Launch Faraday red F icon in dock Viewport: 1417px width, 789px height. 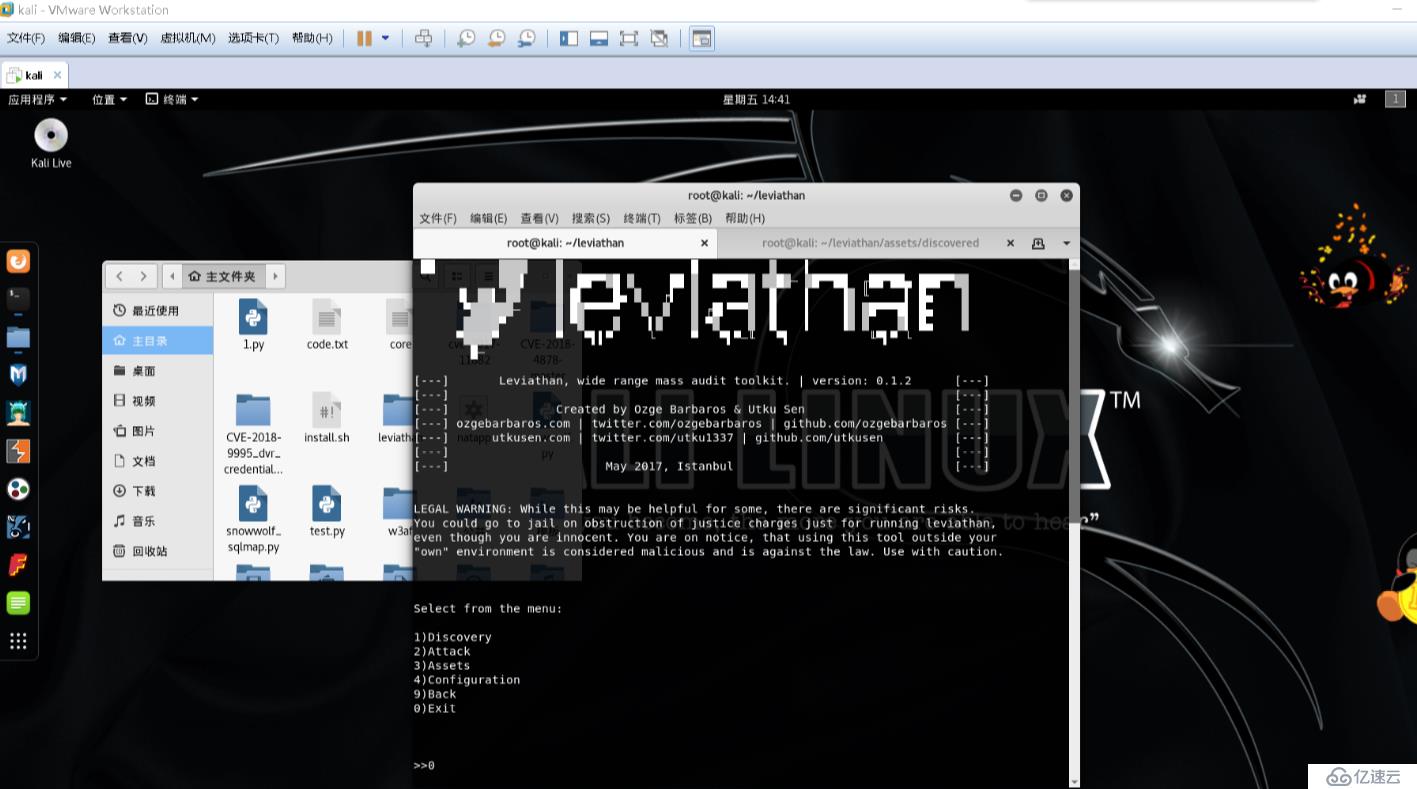(x=18, y=565)
